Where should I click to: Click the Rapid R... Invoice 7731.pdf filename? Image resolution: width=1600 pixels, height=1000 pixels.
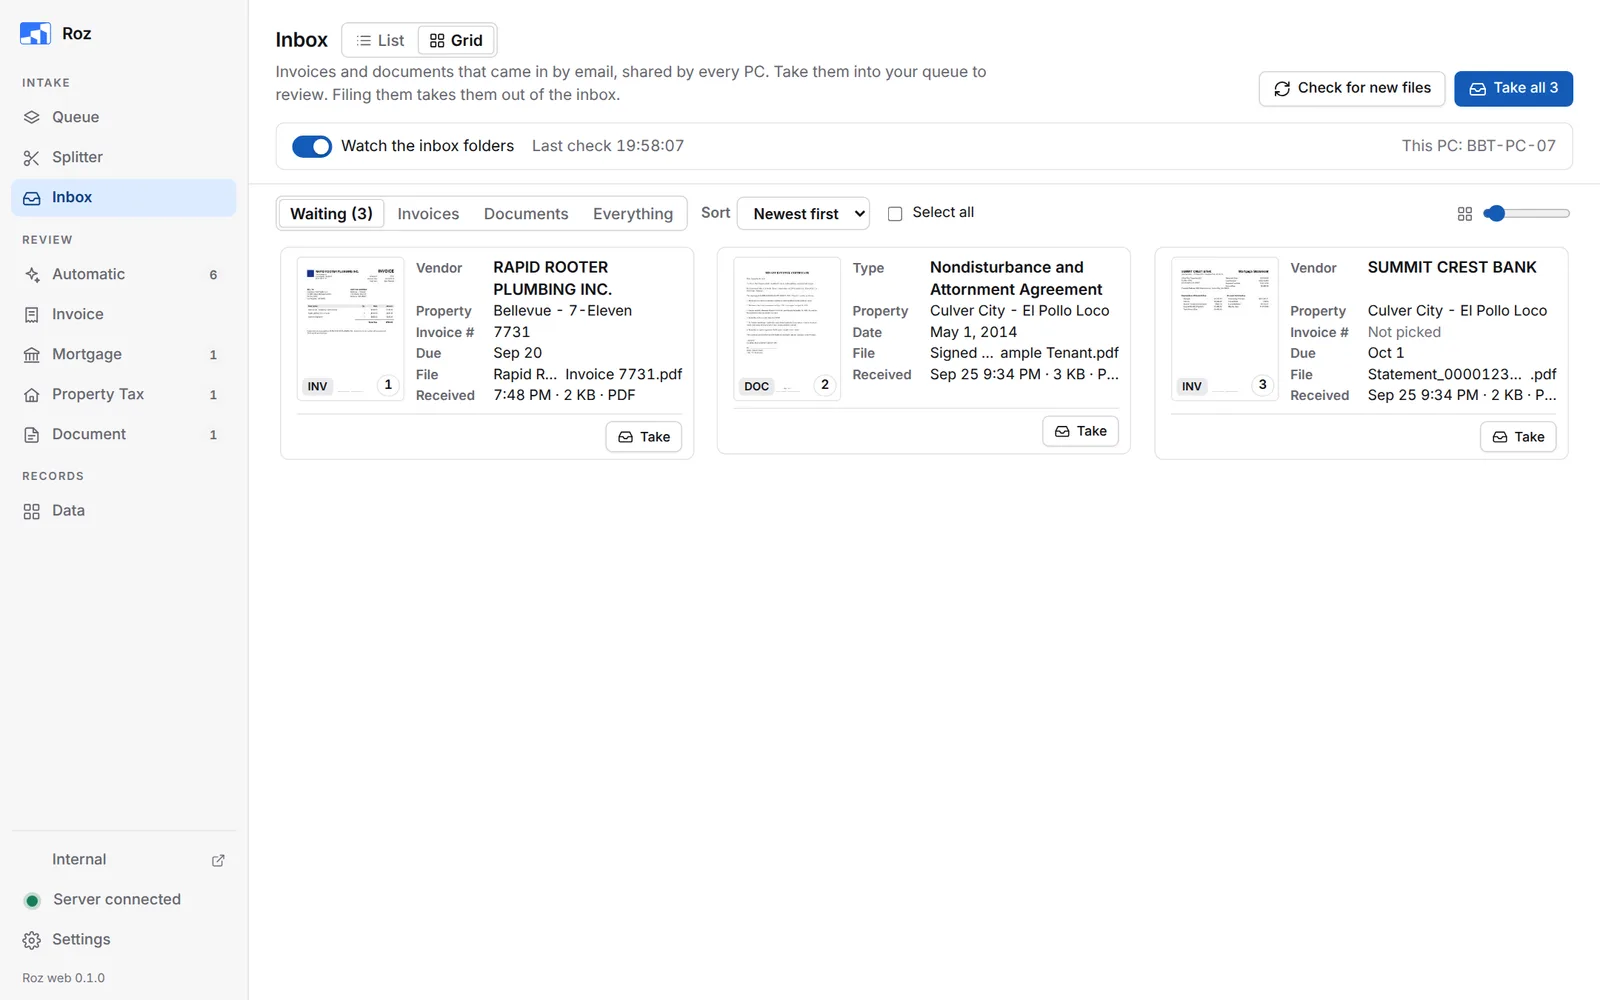(588, 374)
